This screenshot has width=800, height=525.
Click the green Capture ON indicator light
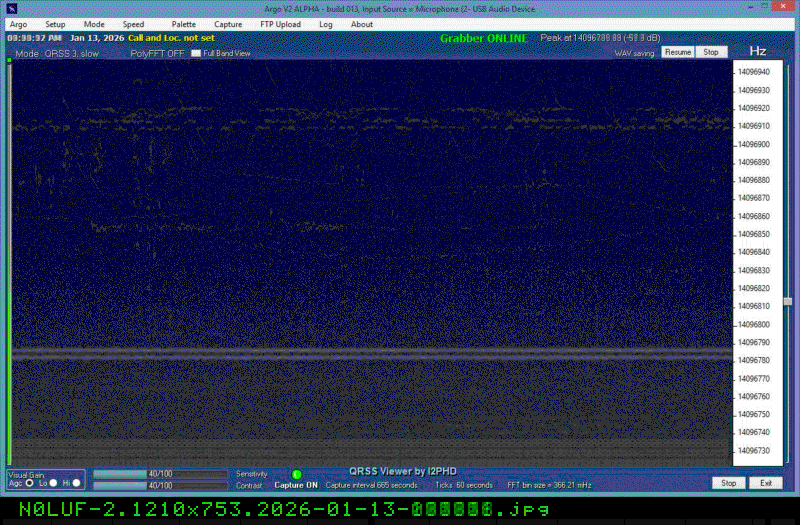click(x=297, y=474)
